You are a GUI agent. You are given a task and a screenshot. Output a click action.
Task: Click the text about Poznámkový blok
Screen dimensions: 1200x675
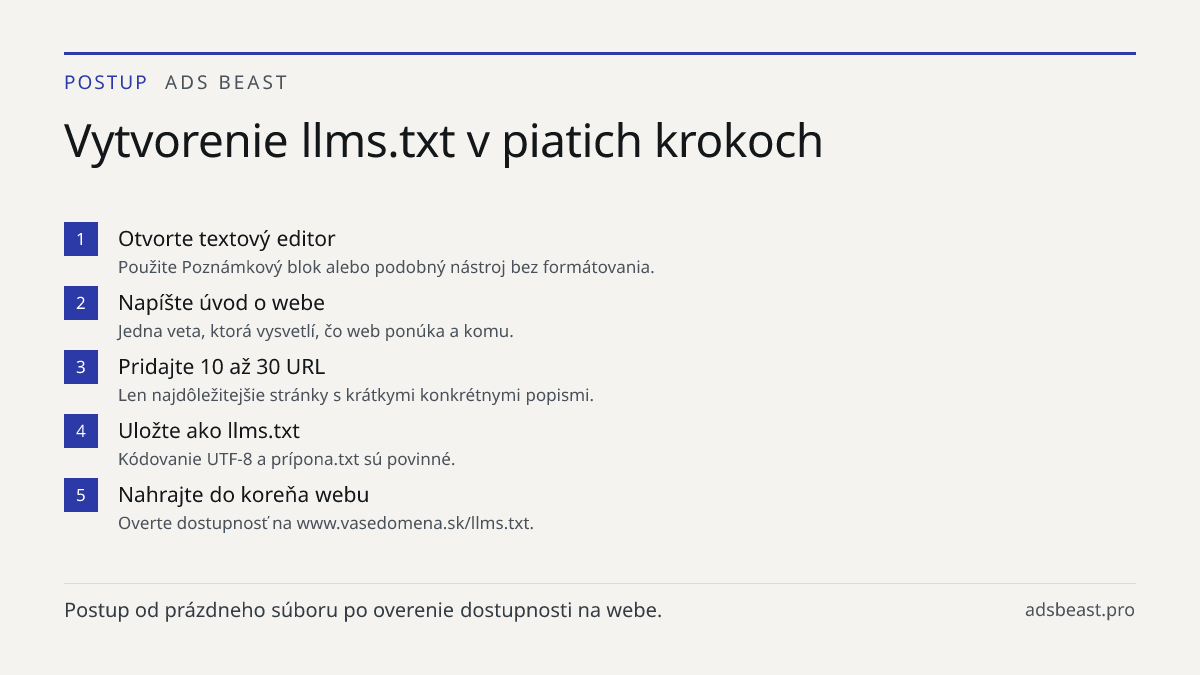(386, 267)
